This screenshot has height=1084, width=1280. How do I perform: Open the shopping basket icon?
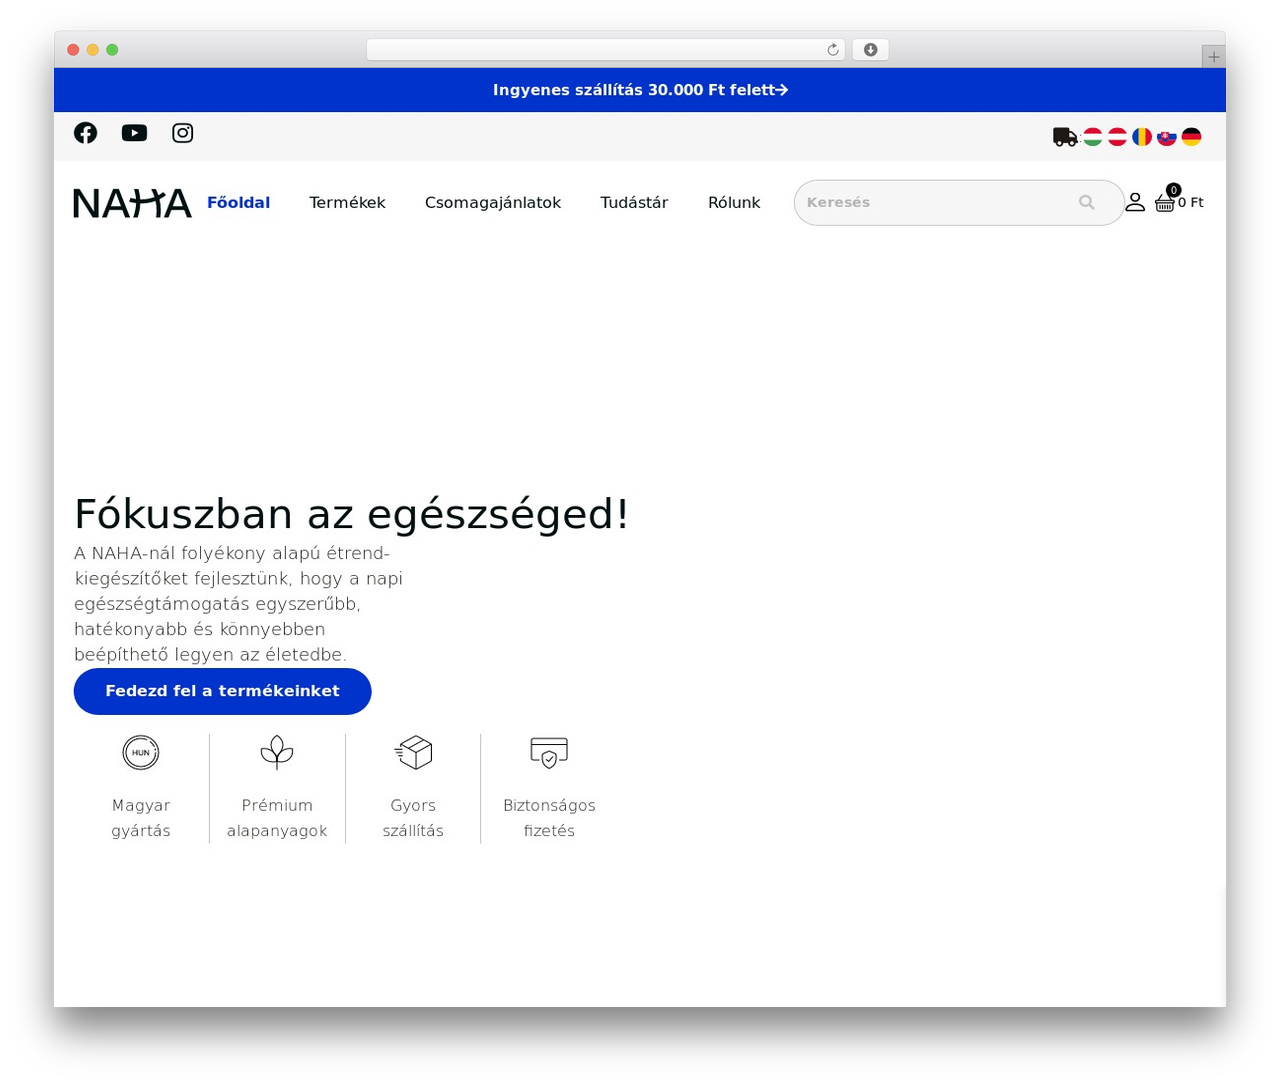click(1165, 203)
